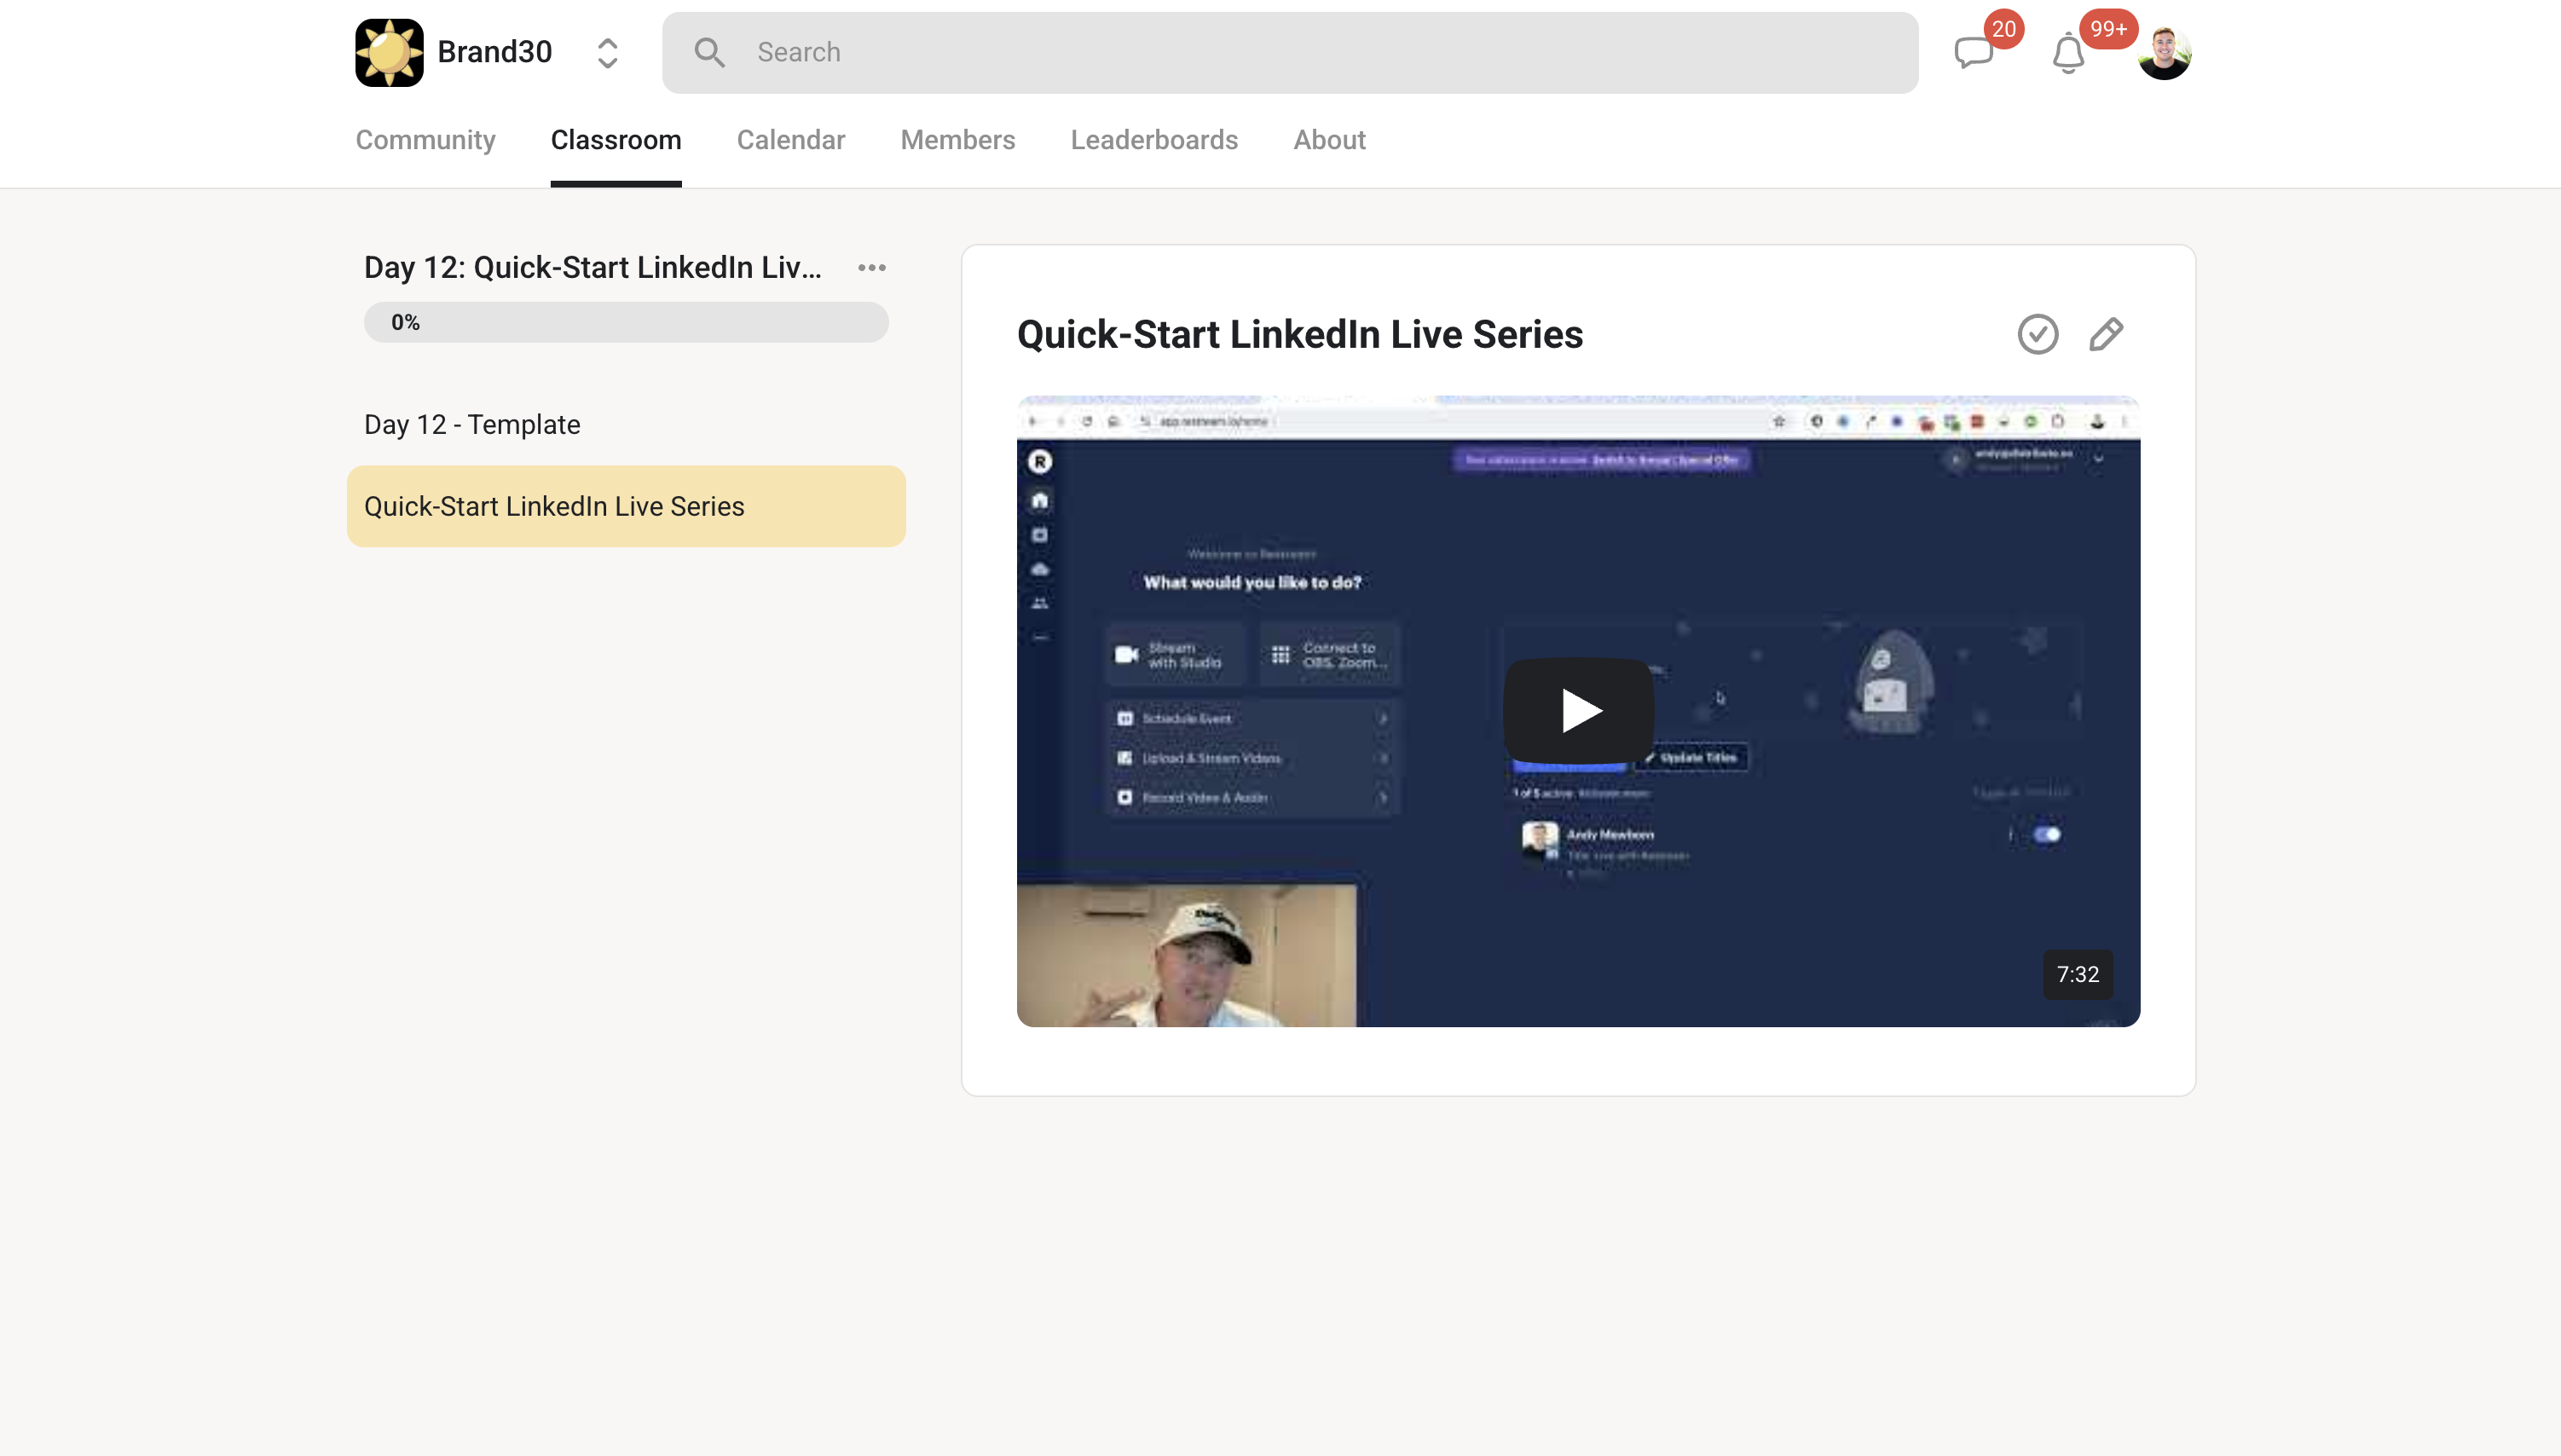
Task: Open the Leaderboards tab
Action: [1153, 140]
